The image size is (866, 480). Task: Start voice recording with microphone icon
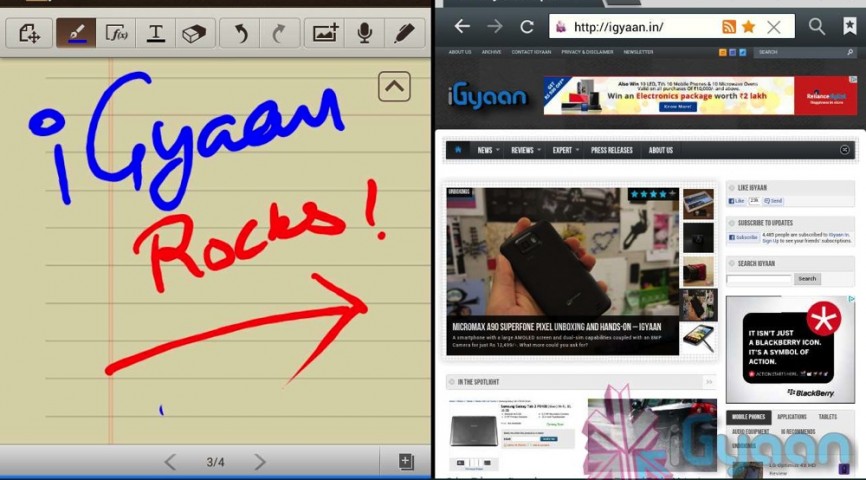(364, 33)
